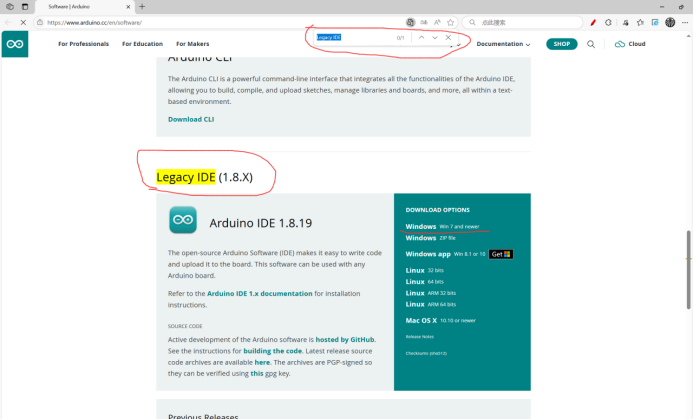Stop page loading with the X button
Screen dimensions: 693x420
[x=23, y=22]
